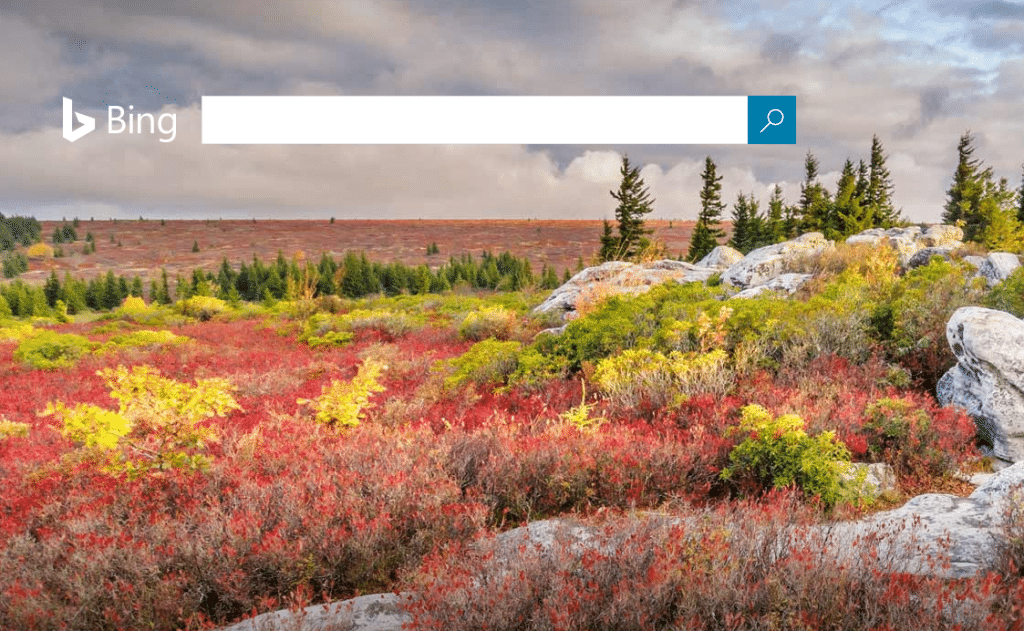Focus the Bing search text field

point(475,120)
